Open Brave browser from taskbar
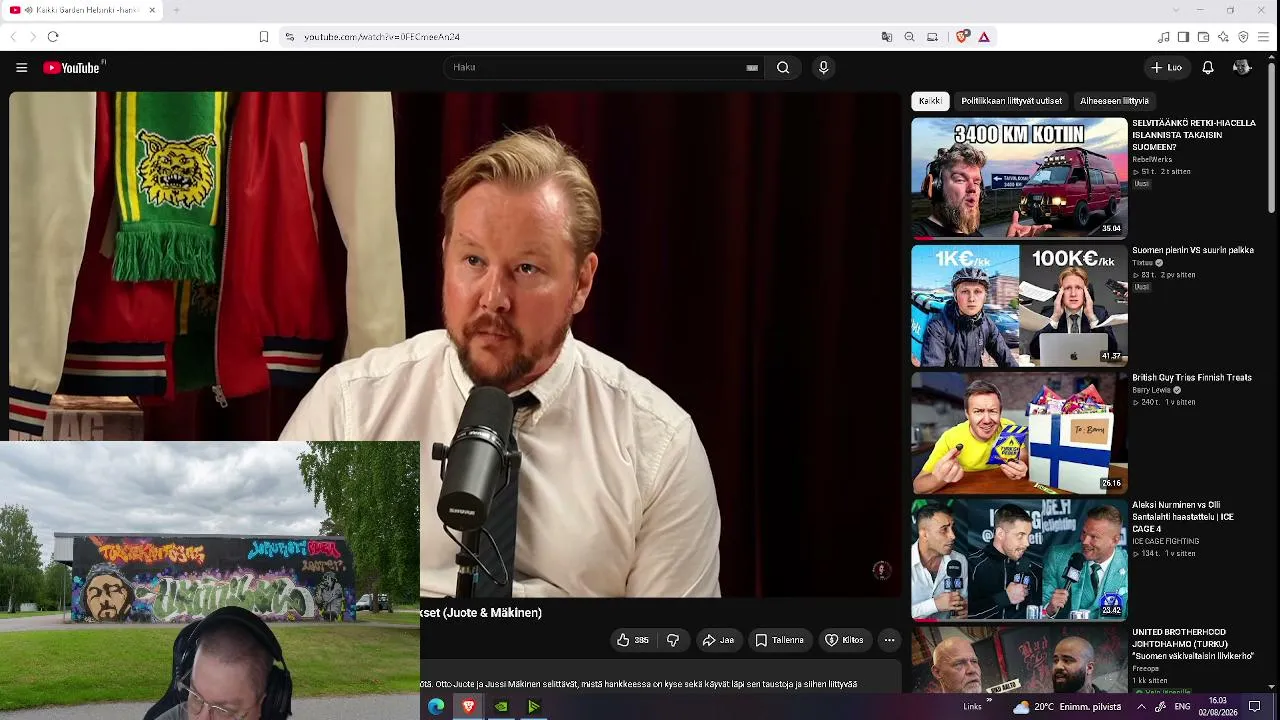The width and height of the screenshot is (1280, 720). click(x=468, y=707)
